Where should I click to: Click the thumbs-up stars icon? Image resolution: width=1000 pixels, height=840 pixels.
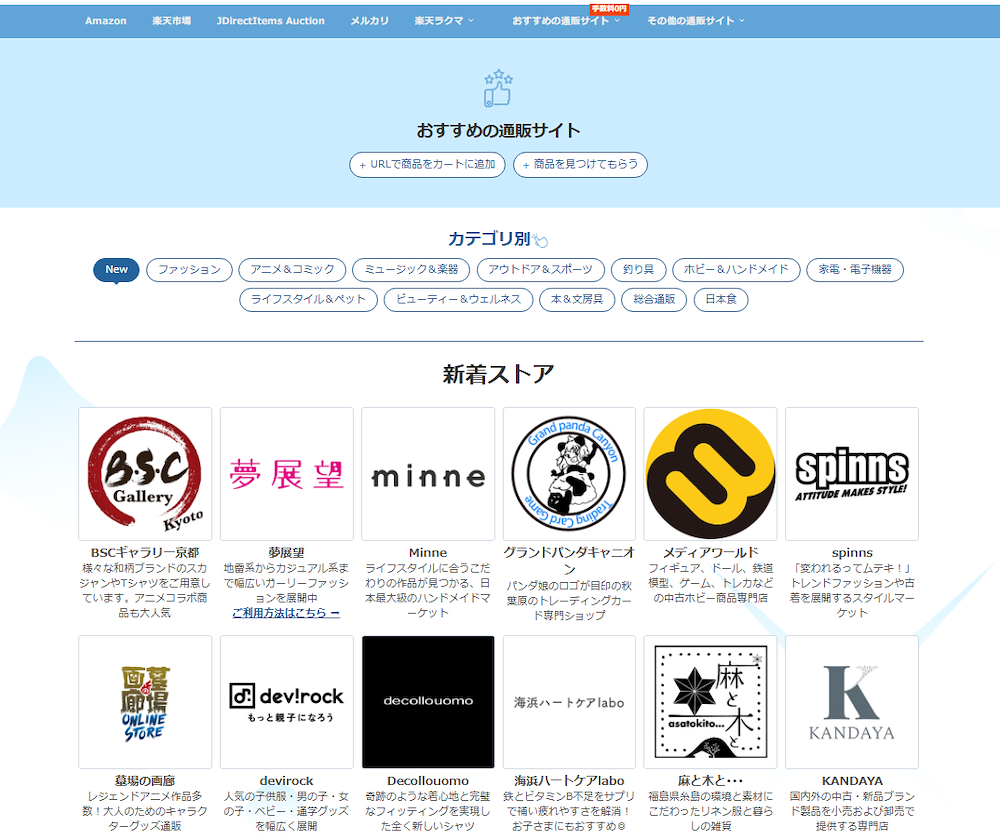498,88
